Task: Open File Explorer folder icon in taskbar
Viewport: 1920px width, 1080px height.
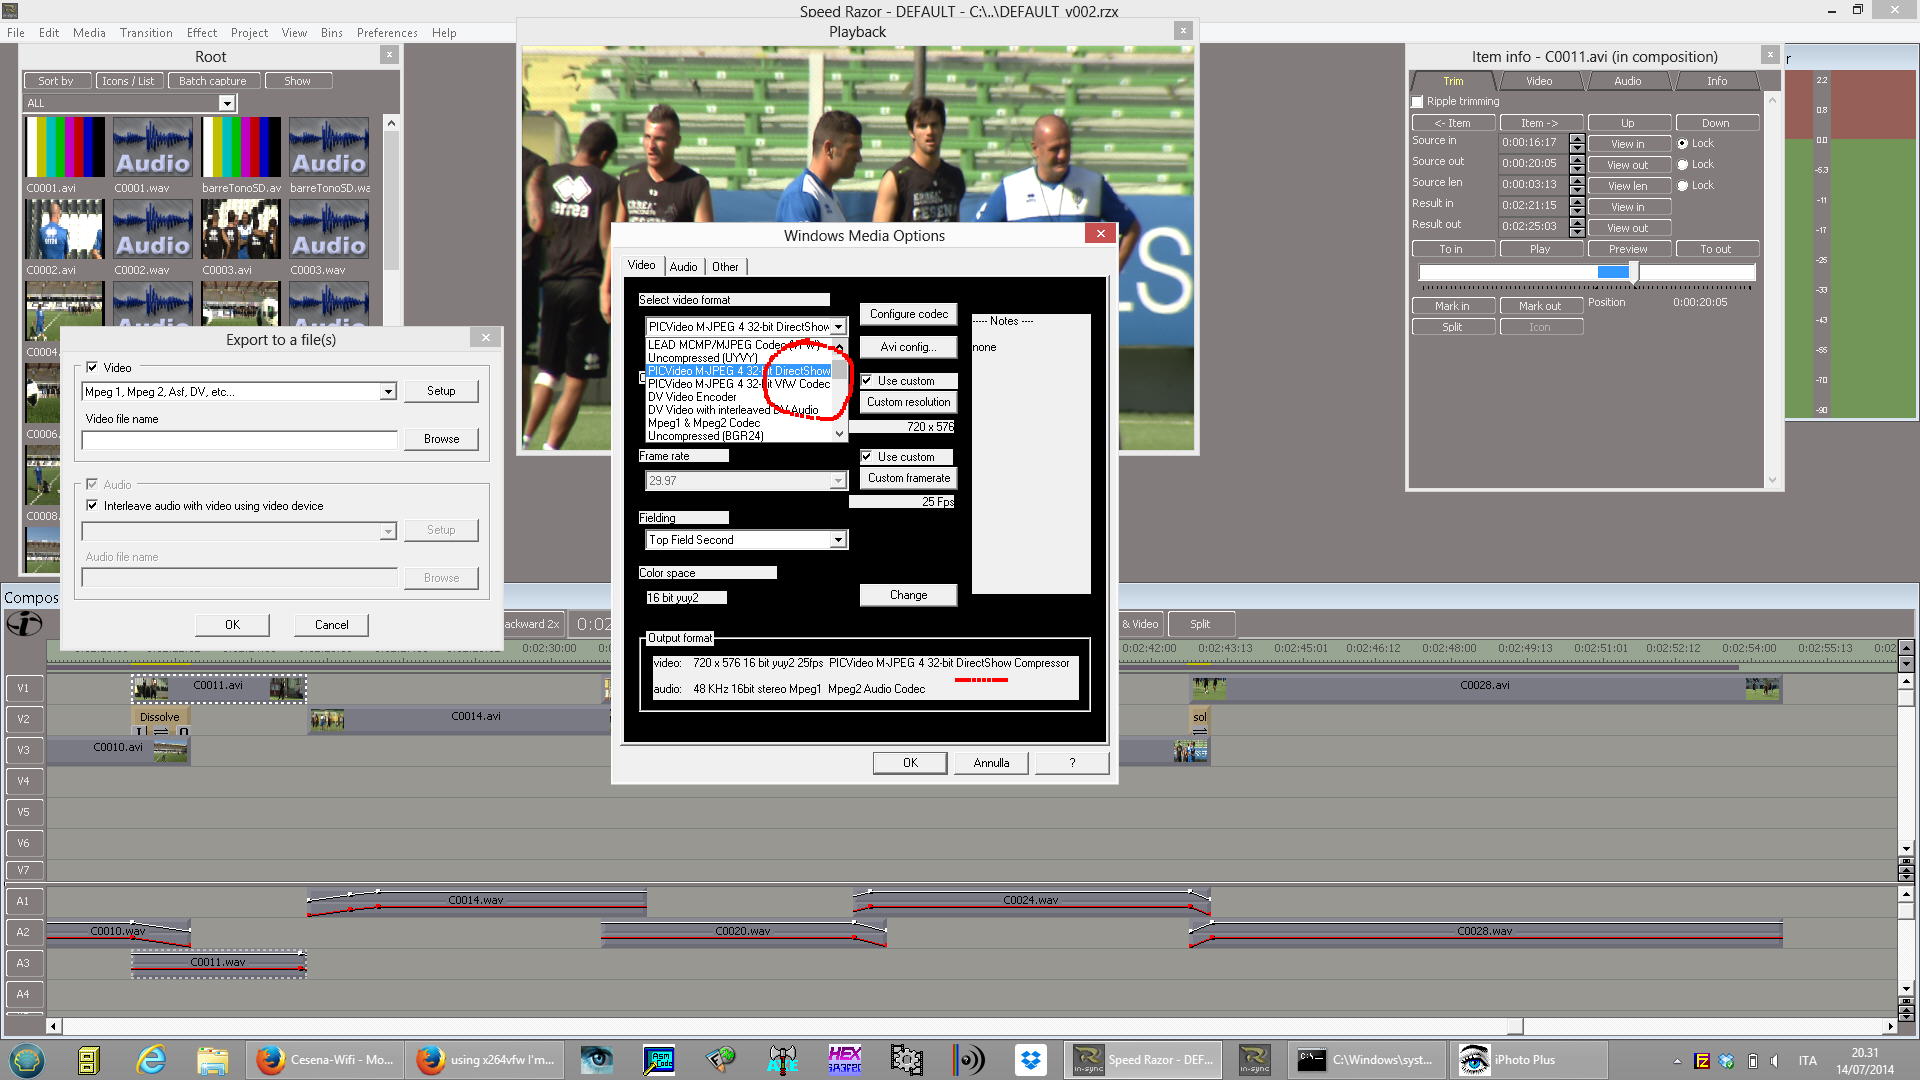Action: coord(213,1060)
